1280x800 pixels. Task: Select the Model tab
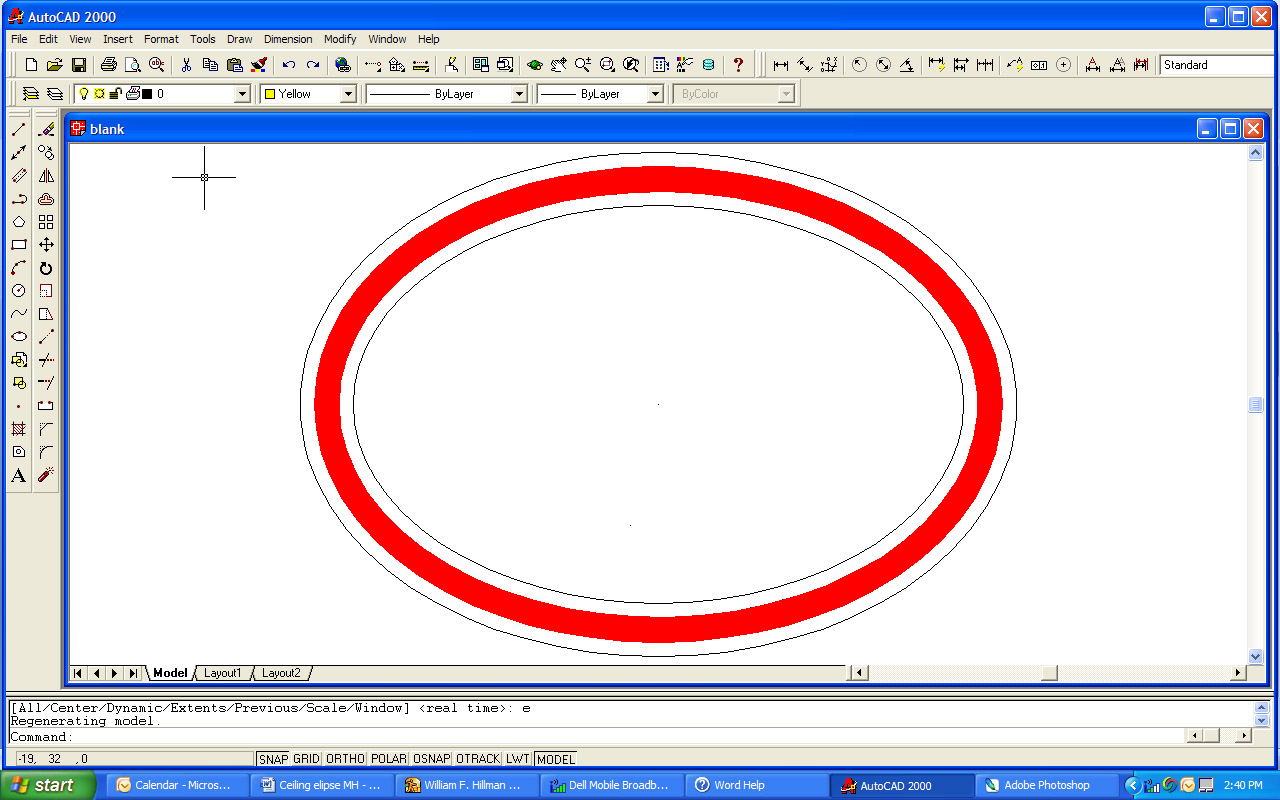coord(170,673)
